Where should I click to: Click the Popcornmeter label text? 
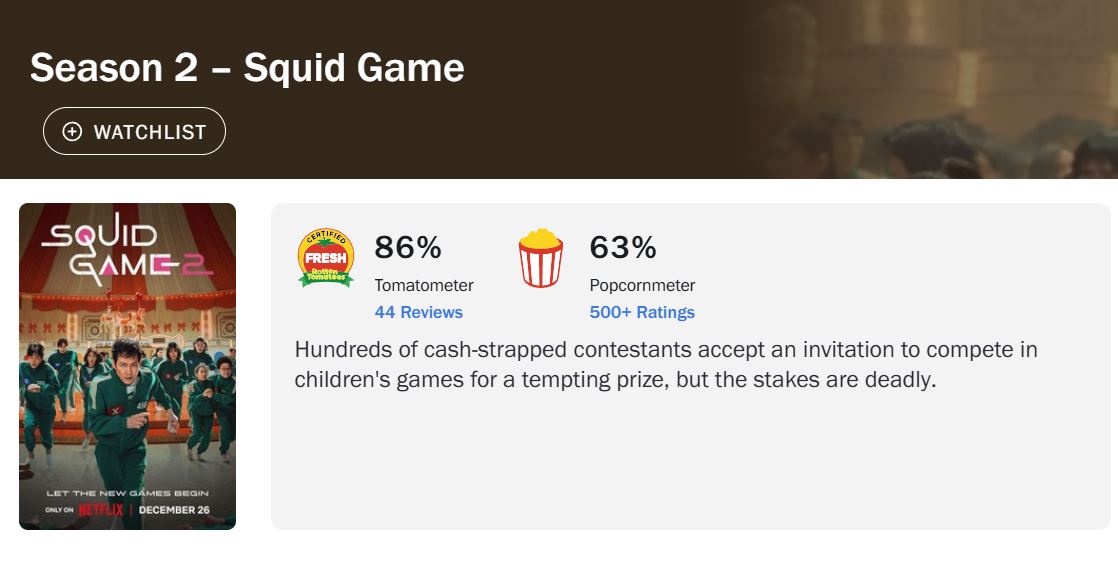[x=642, y=285]
